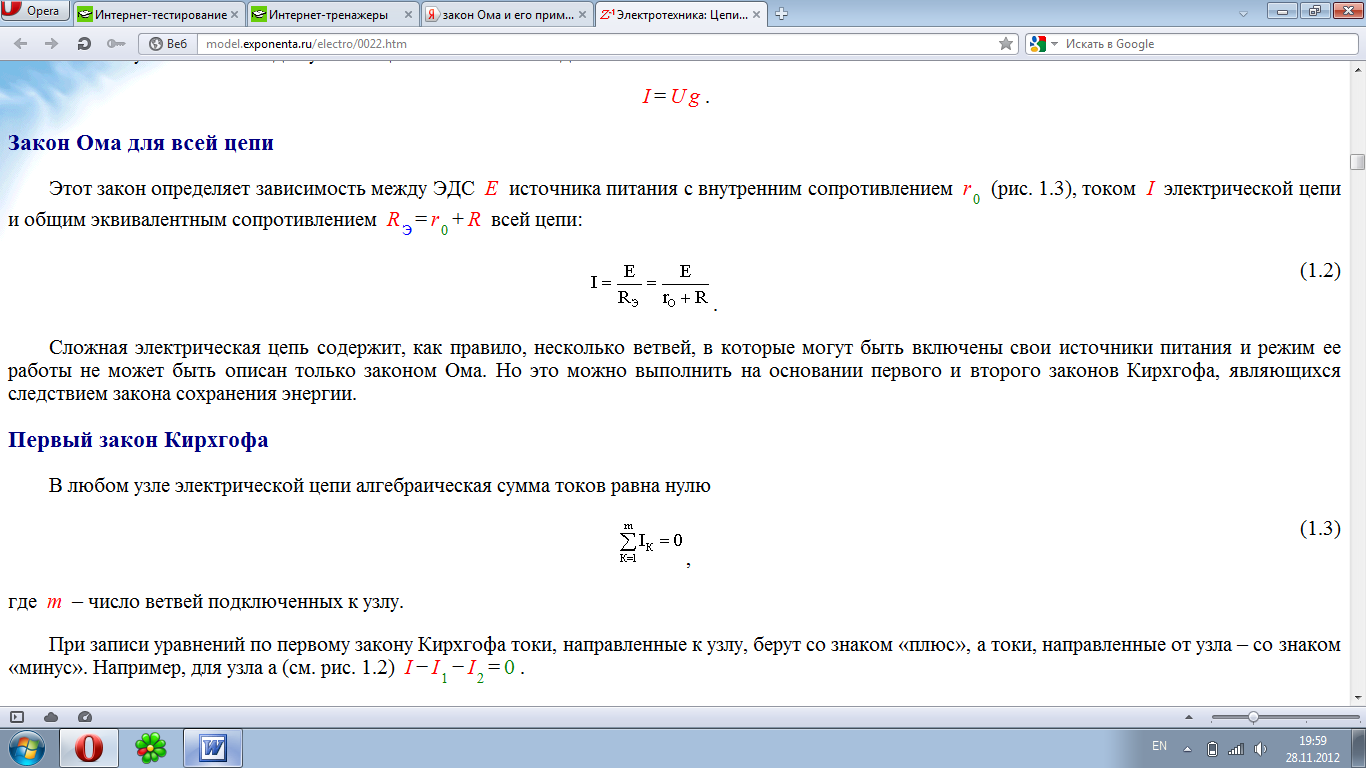Click the Show desktop strip
This screenshot has width=1366, height=768.
coord(1359,748)
